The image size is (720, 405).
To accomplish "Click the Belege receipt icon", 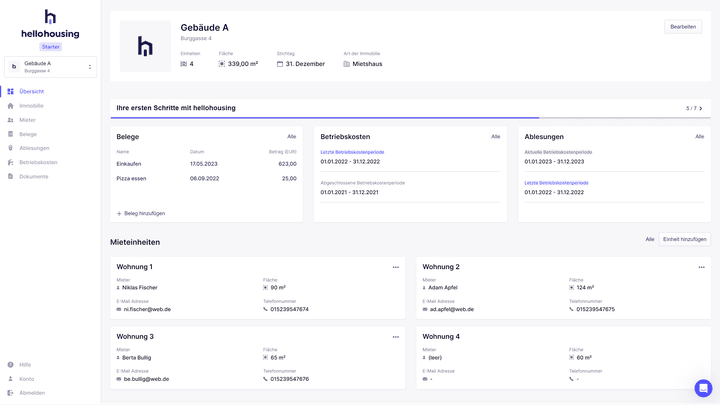I will pyautogui.click(x=11, y=134).
